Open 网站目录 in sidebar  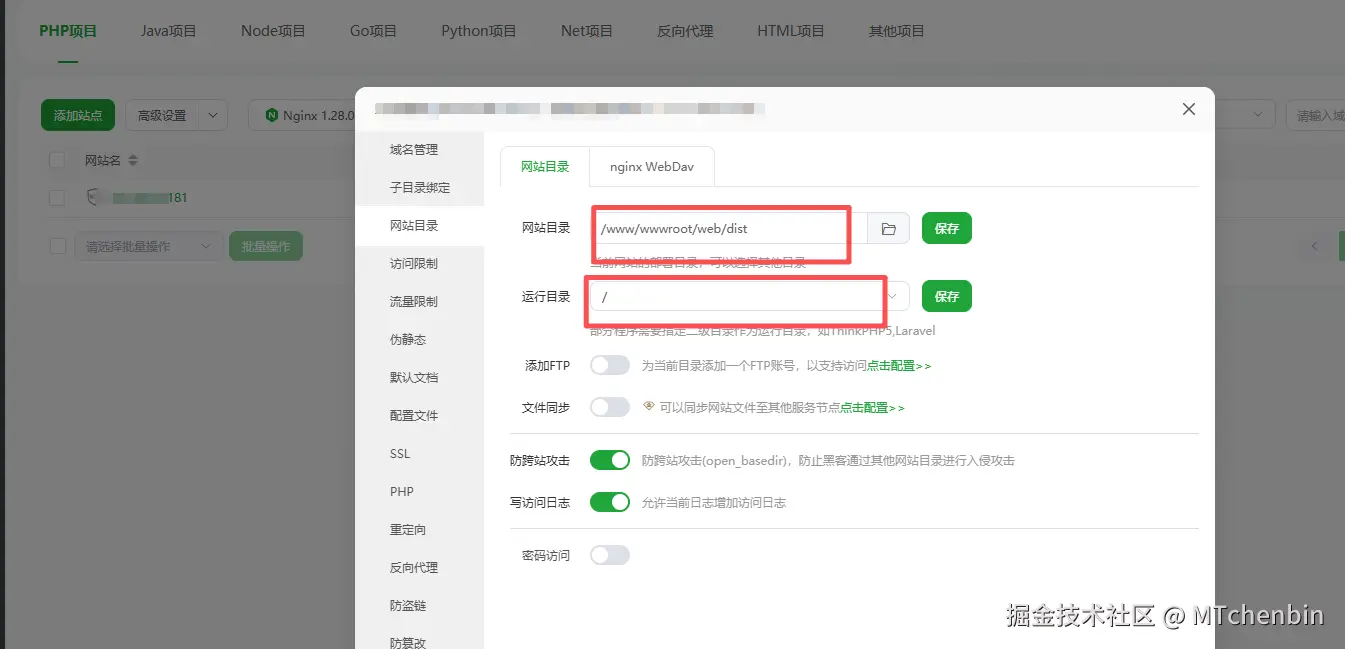(420, 226)
